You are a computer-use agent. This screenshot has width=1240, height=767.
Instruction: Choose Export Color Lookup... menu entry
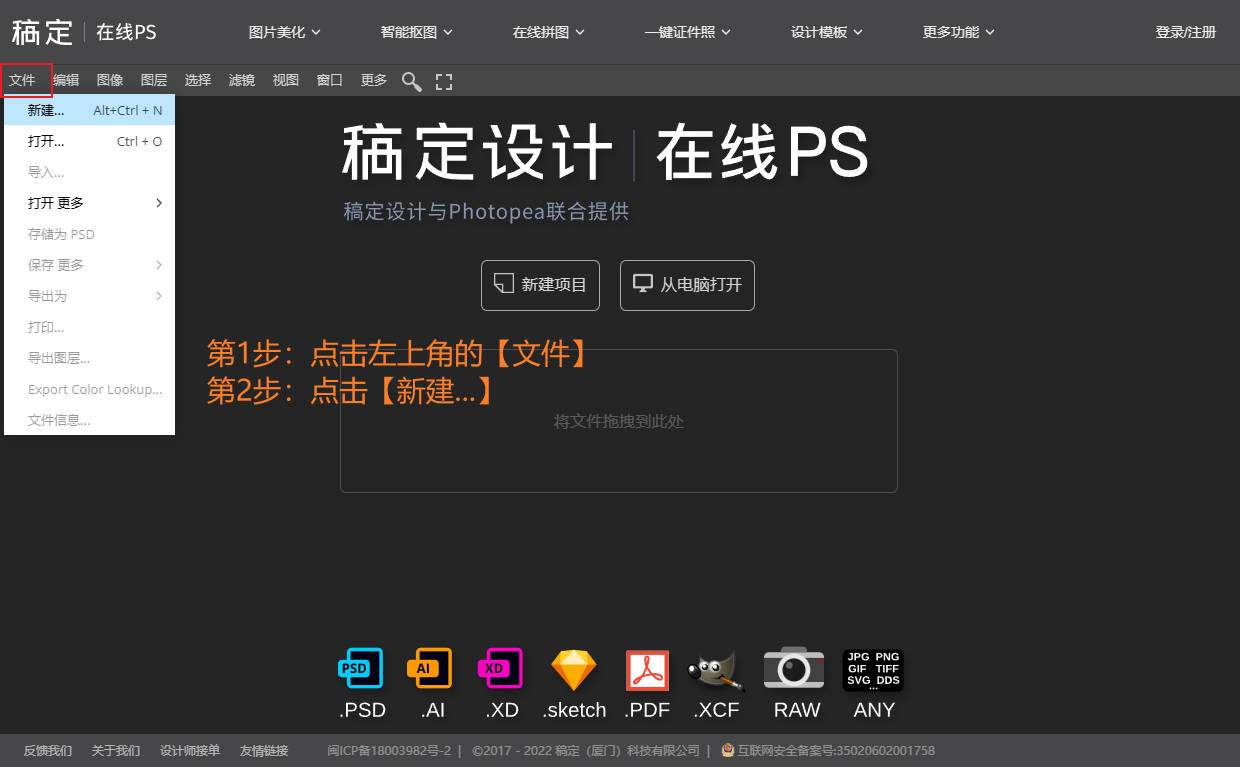(90, 389)
